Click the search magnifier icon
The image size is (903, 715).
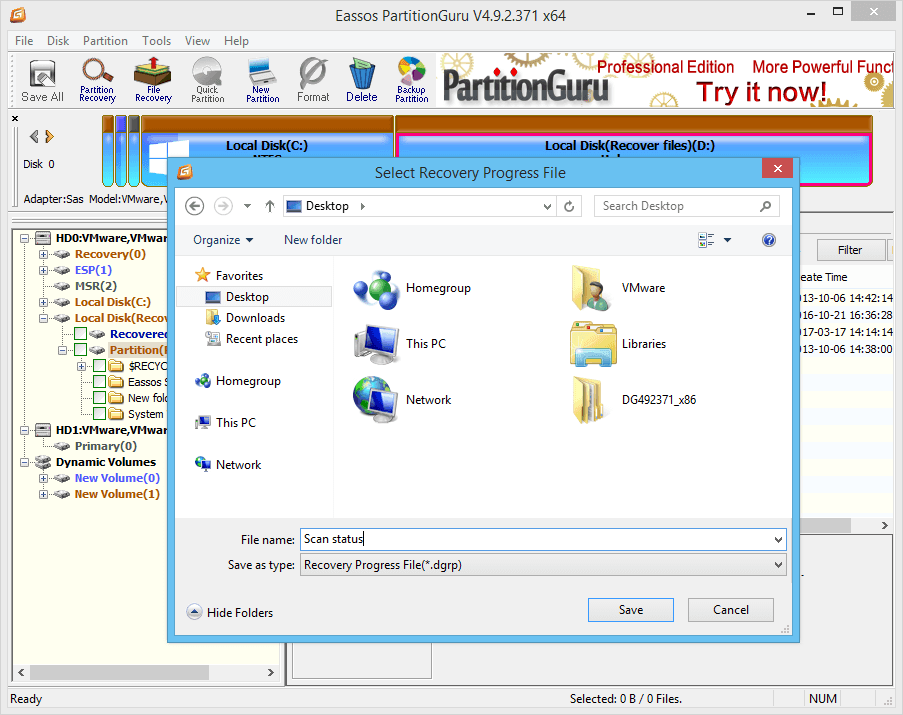pos(765,206)
